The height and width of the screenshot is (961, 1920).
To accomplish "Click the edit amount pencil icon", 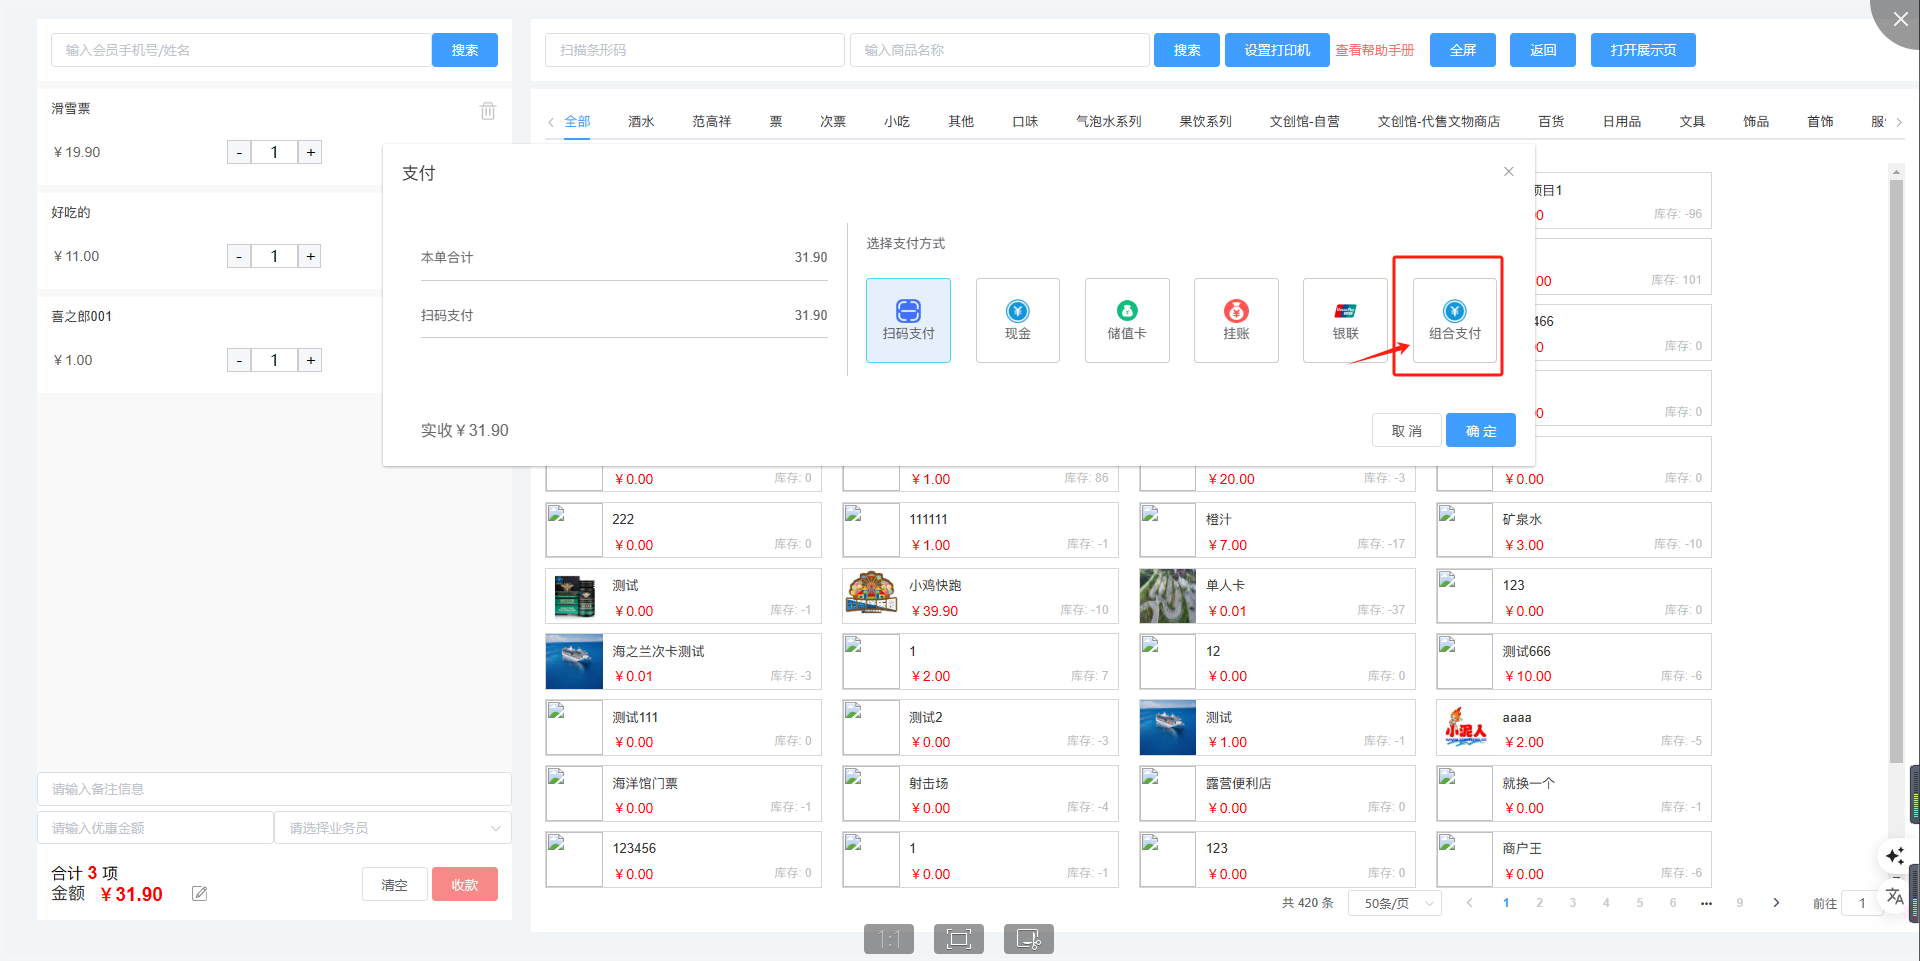I will pyautogui.click(x=200, y=894).
